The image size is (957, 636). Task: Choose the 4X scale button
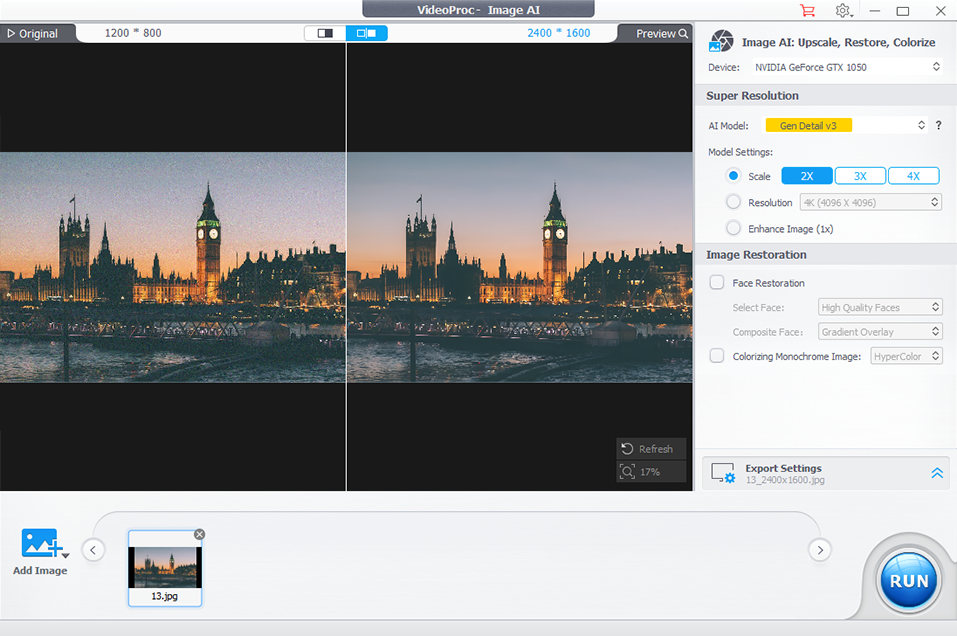click(913, 176)
